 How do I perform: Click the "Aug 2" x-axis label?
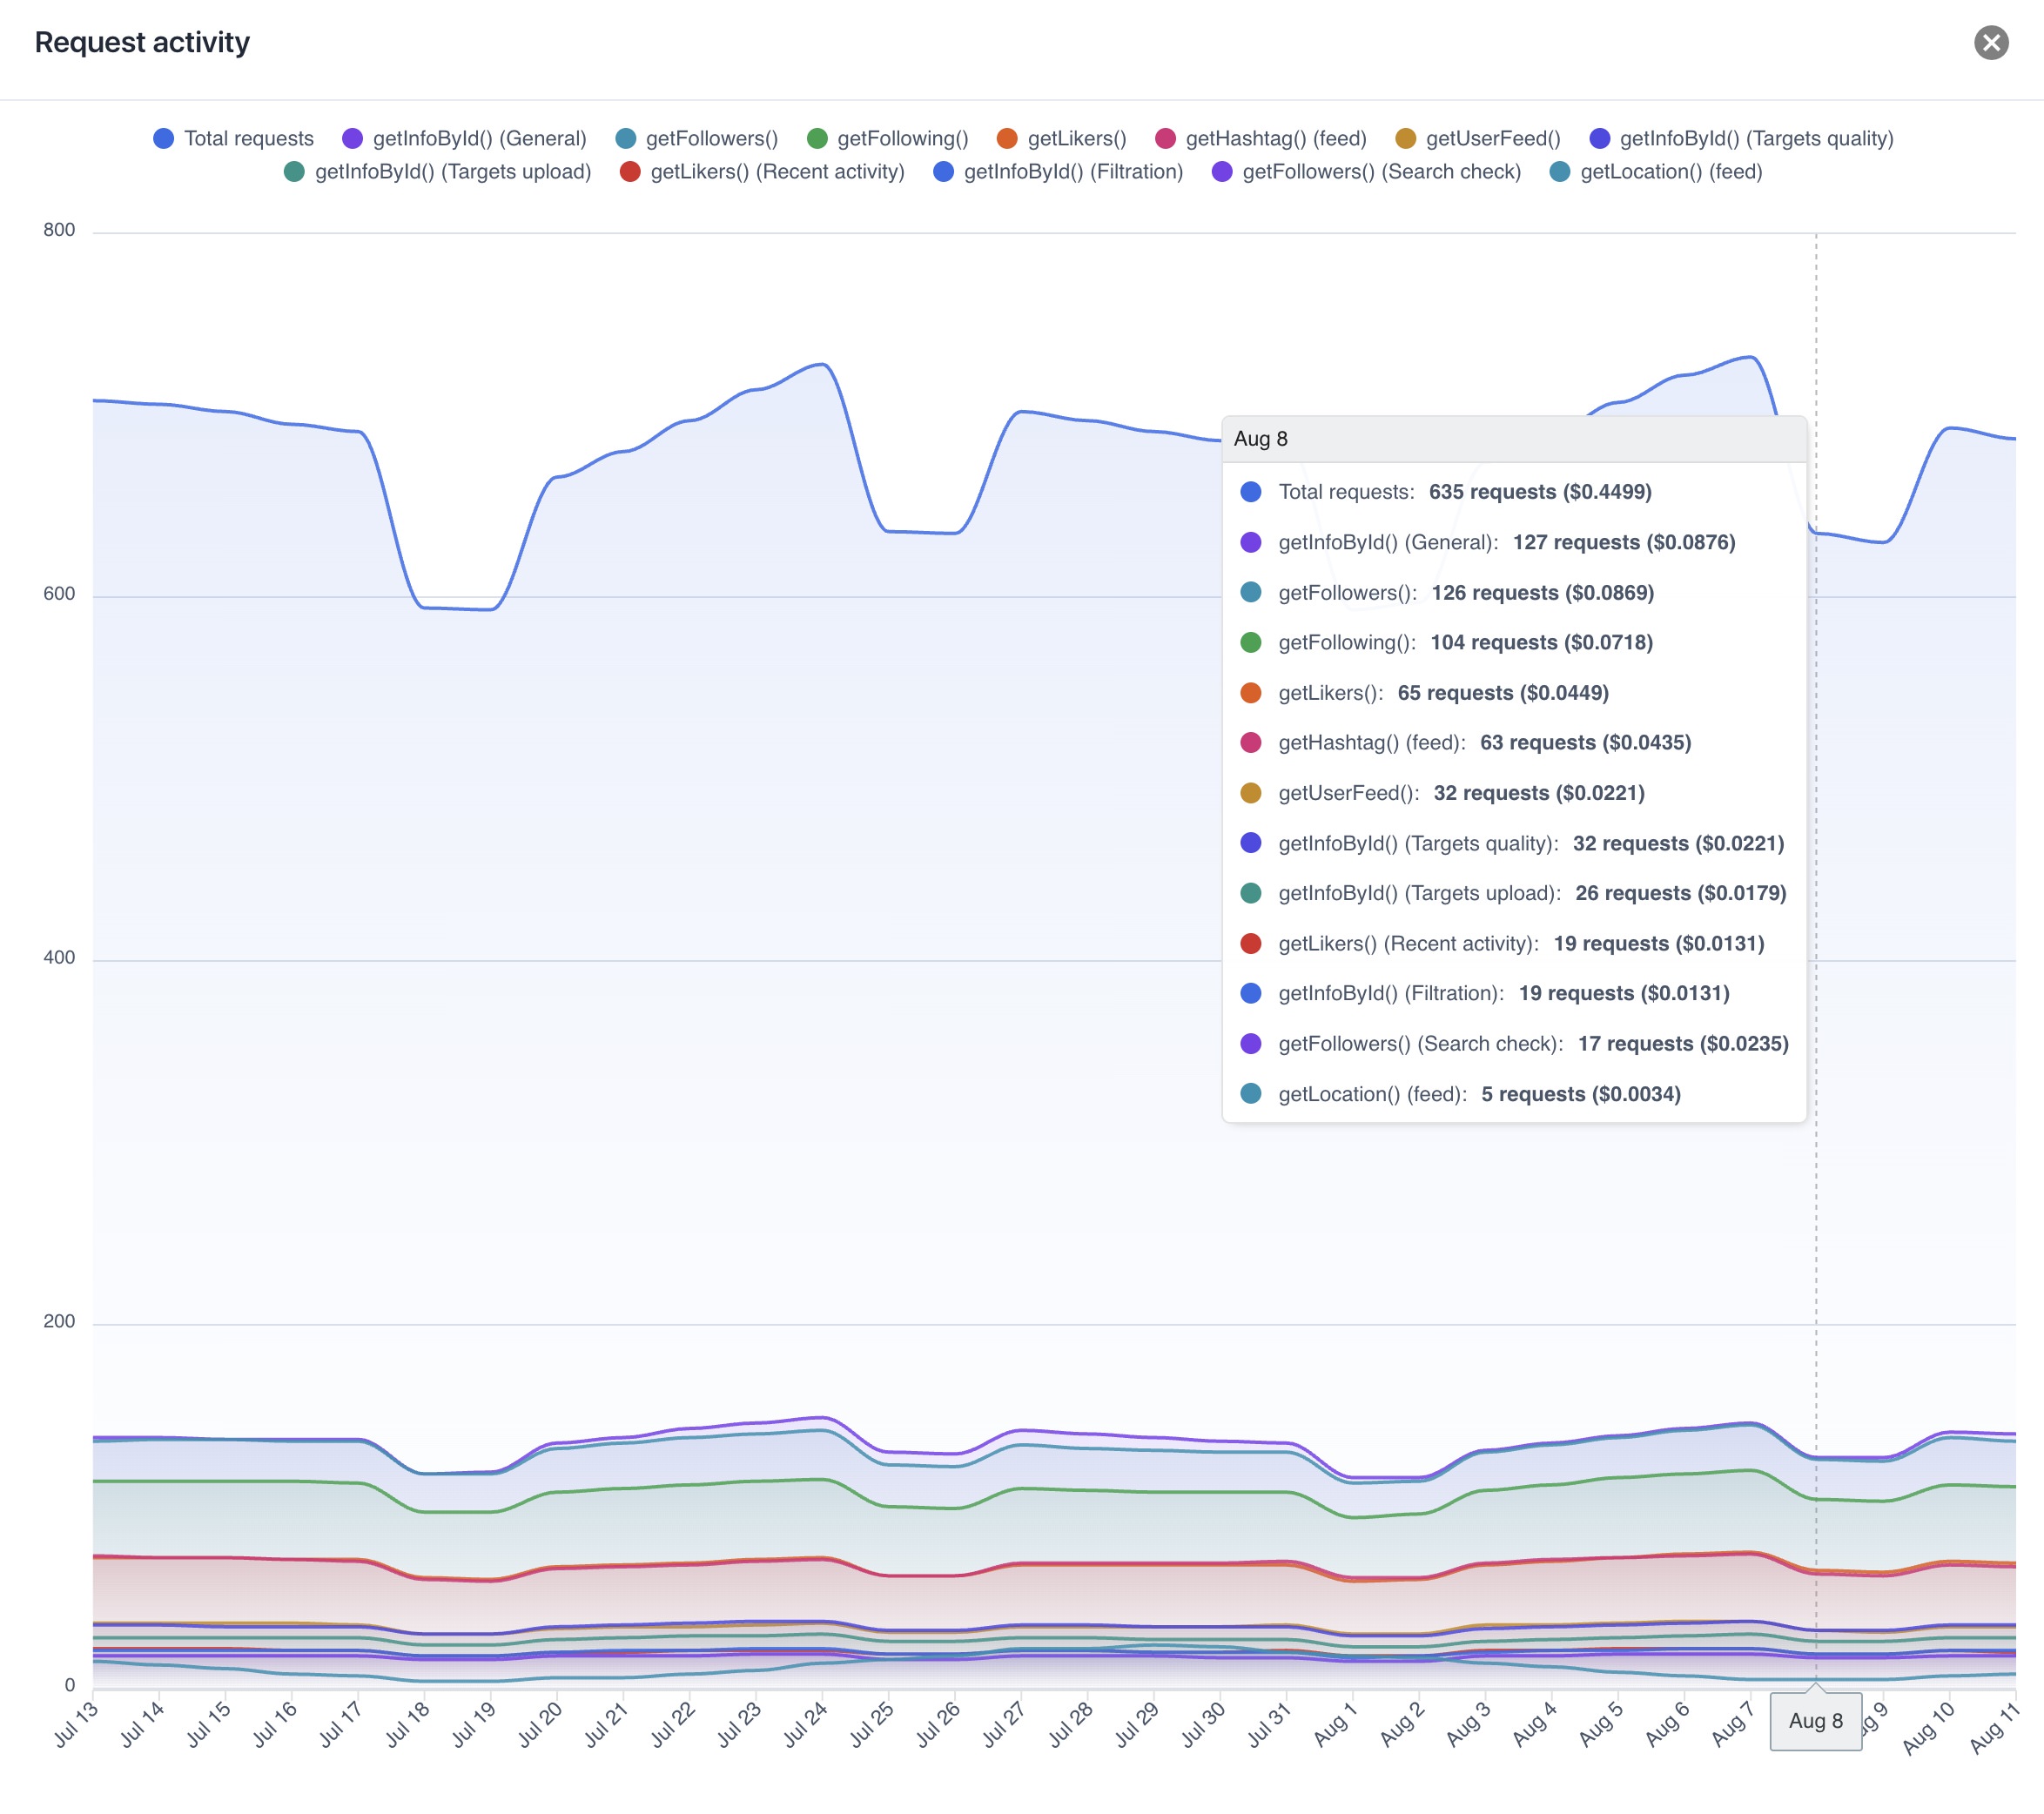[1401, 1724]
